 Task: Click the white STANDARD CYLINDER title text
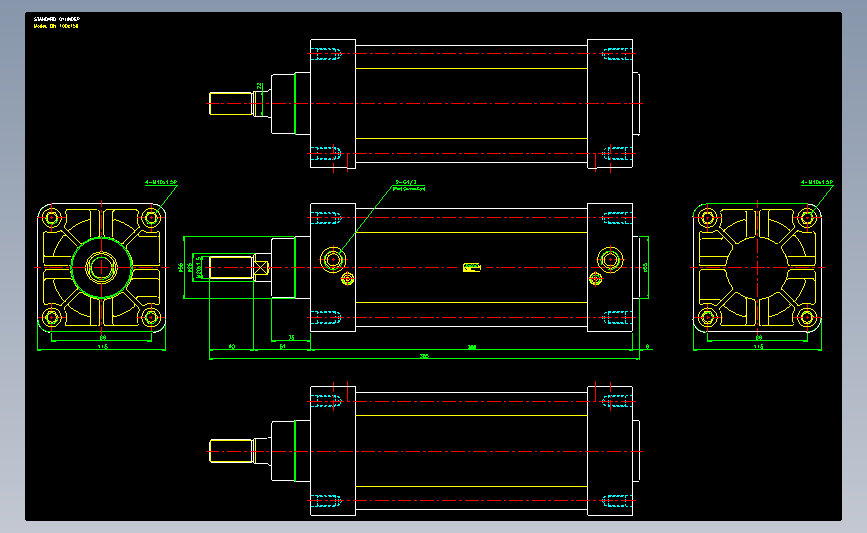coord(56,19)
